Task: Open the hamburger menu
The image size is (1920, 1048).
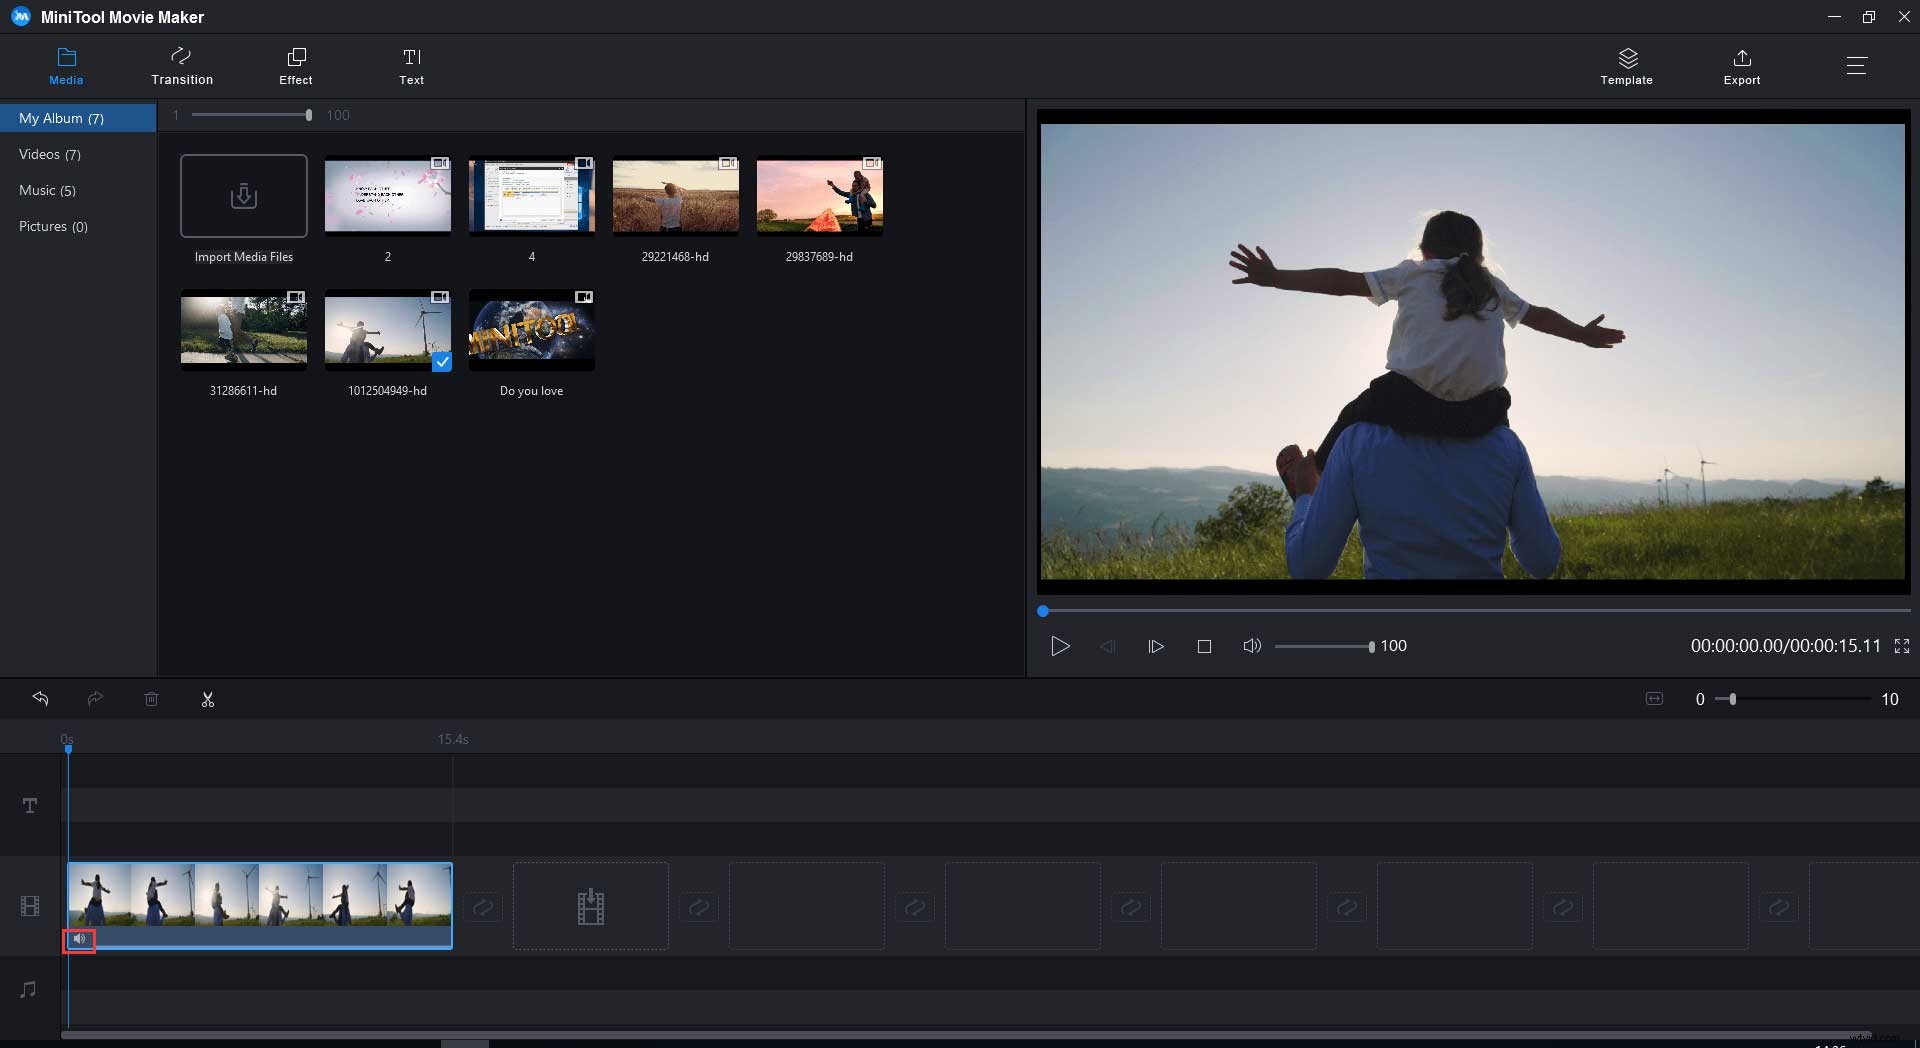Action: point(1858,65)
